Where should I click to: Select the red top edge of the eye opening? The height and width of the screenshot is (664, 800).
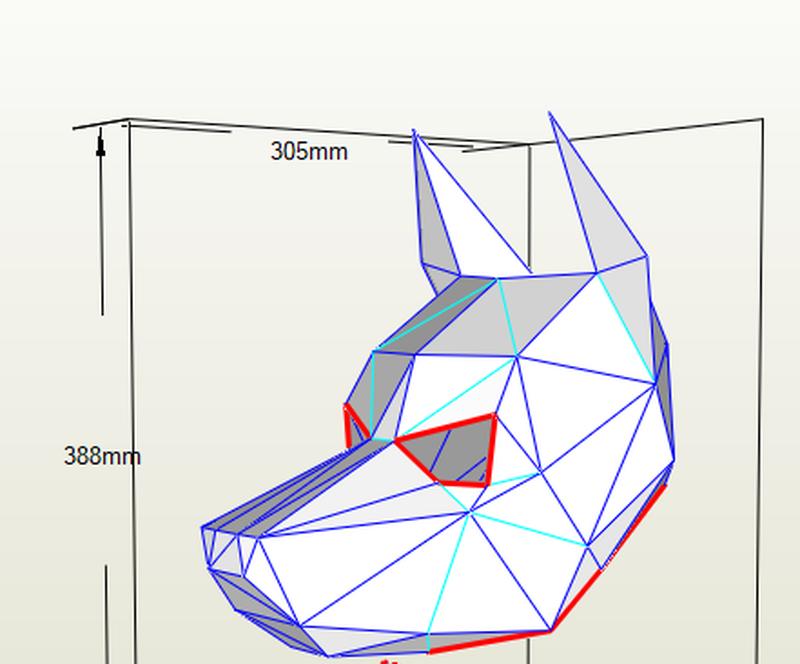tap(445, 427)
